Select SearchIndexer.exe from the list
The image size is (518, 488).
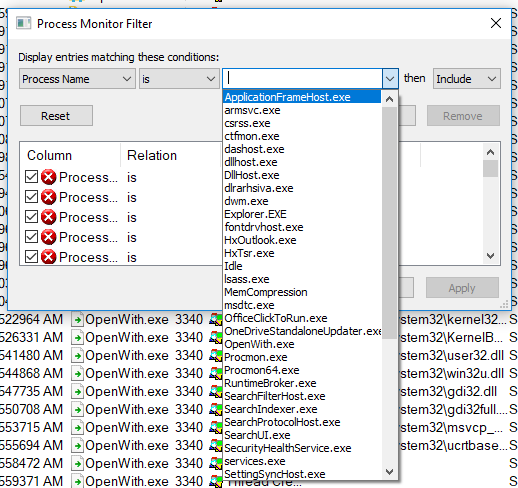click(302, 409)
